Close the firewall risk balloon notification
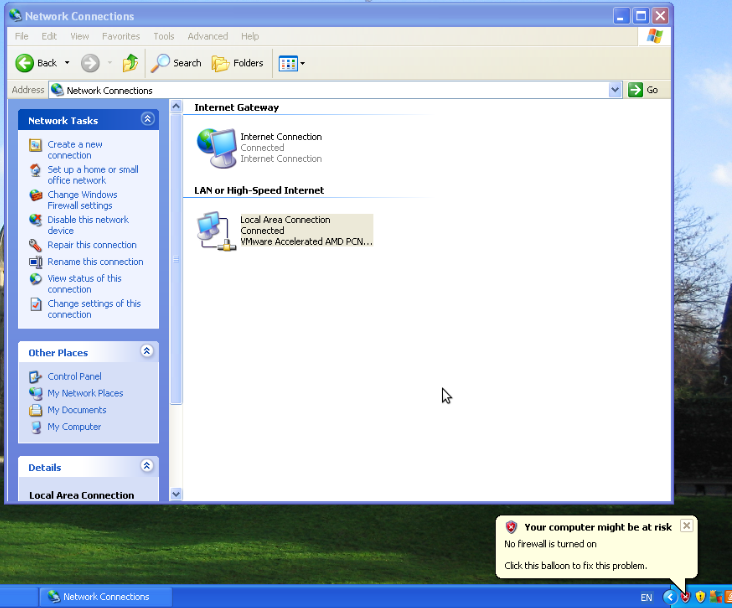The width and height of the screenshot is (732, 608). [x=686, y=526]
